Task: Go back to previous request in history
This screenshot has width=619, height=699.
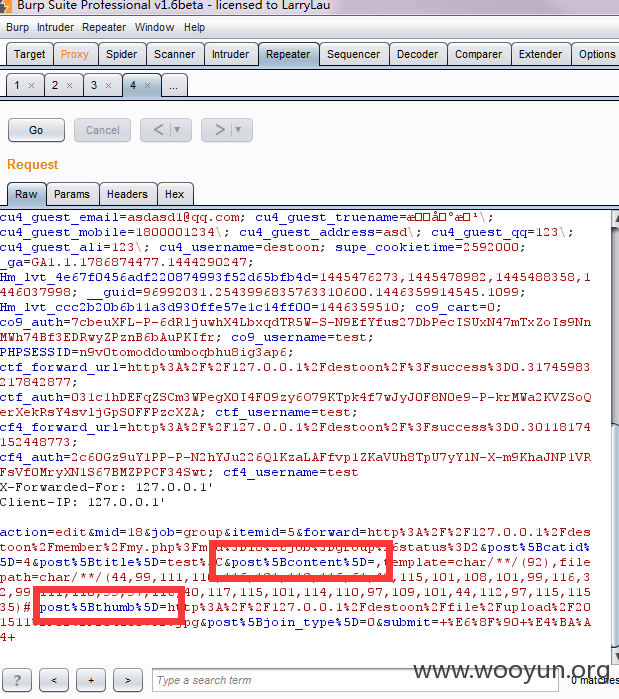Action: coord(157,130)
